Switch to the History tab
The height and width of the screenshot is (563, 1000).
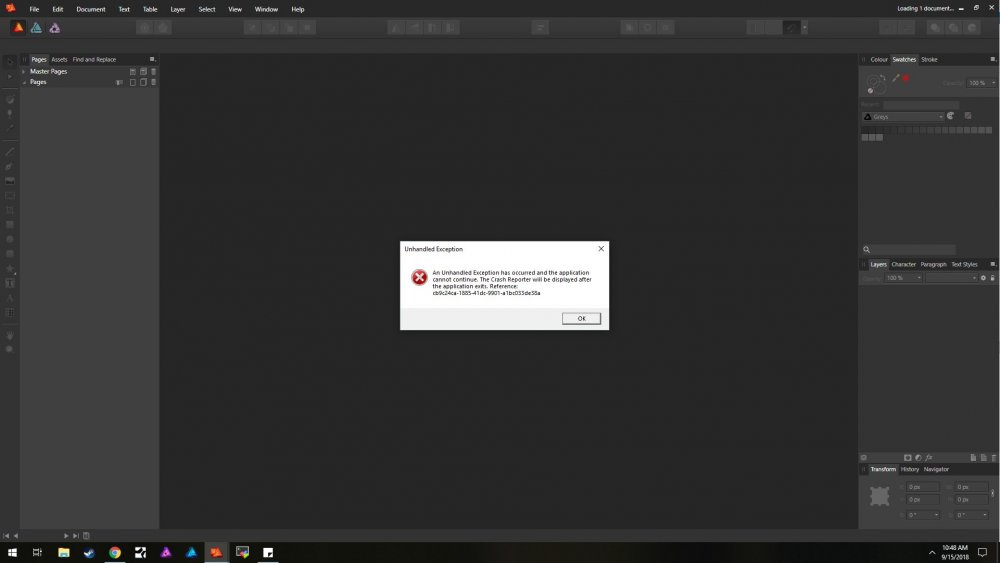(x=909, y=469)
